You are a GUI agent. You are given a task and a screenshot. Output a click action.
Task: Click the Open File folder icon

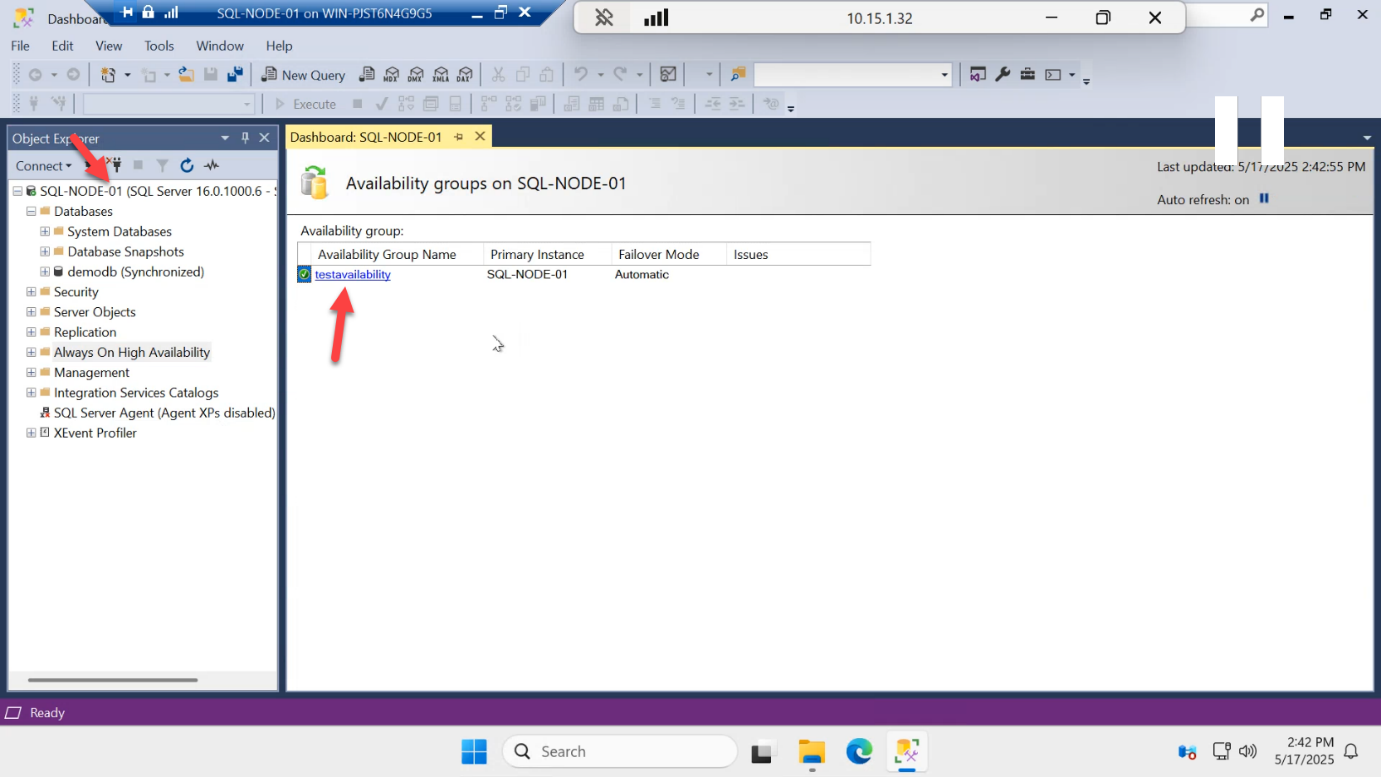click(x=186, y=75)
